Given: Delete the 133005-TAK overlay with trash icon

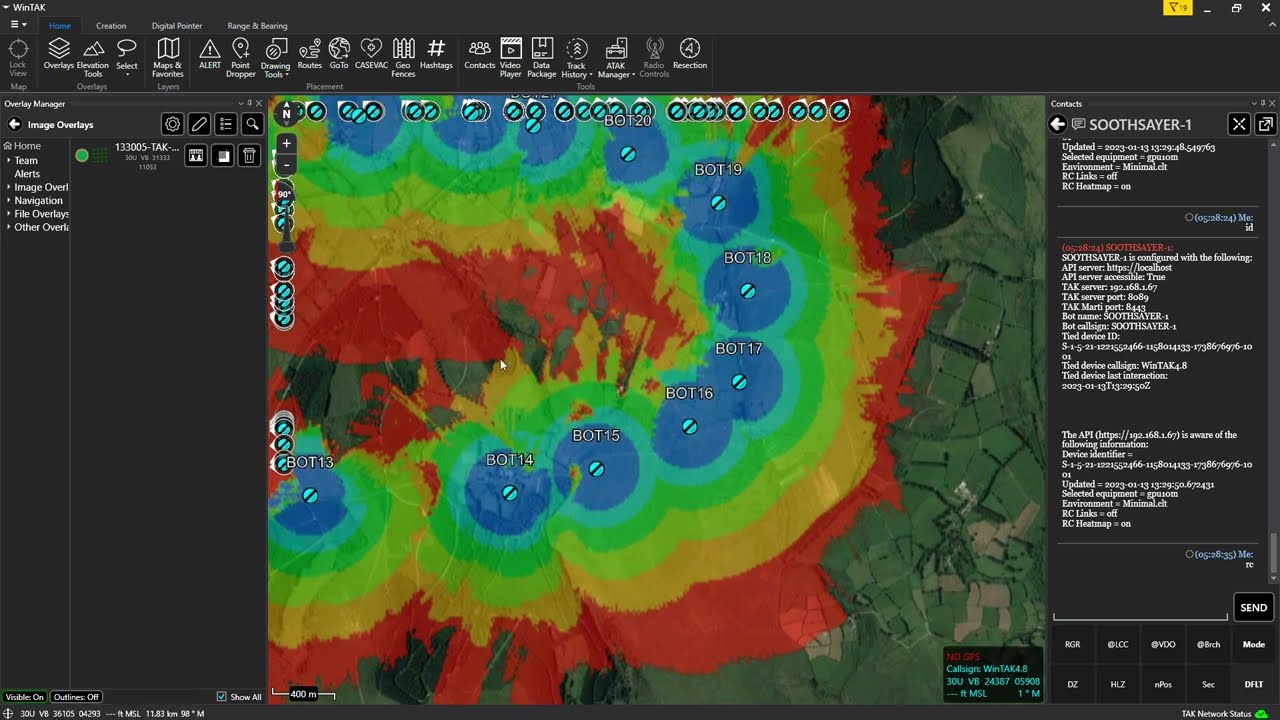Looking at the screenshot, I should (x=249, y=155).
